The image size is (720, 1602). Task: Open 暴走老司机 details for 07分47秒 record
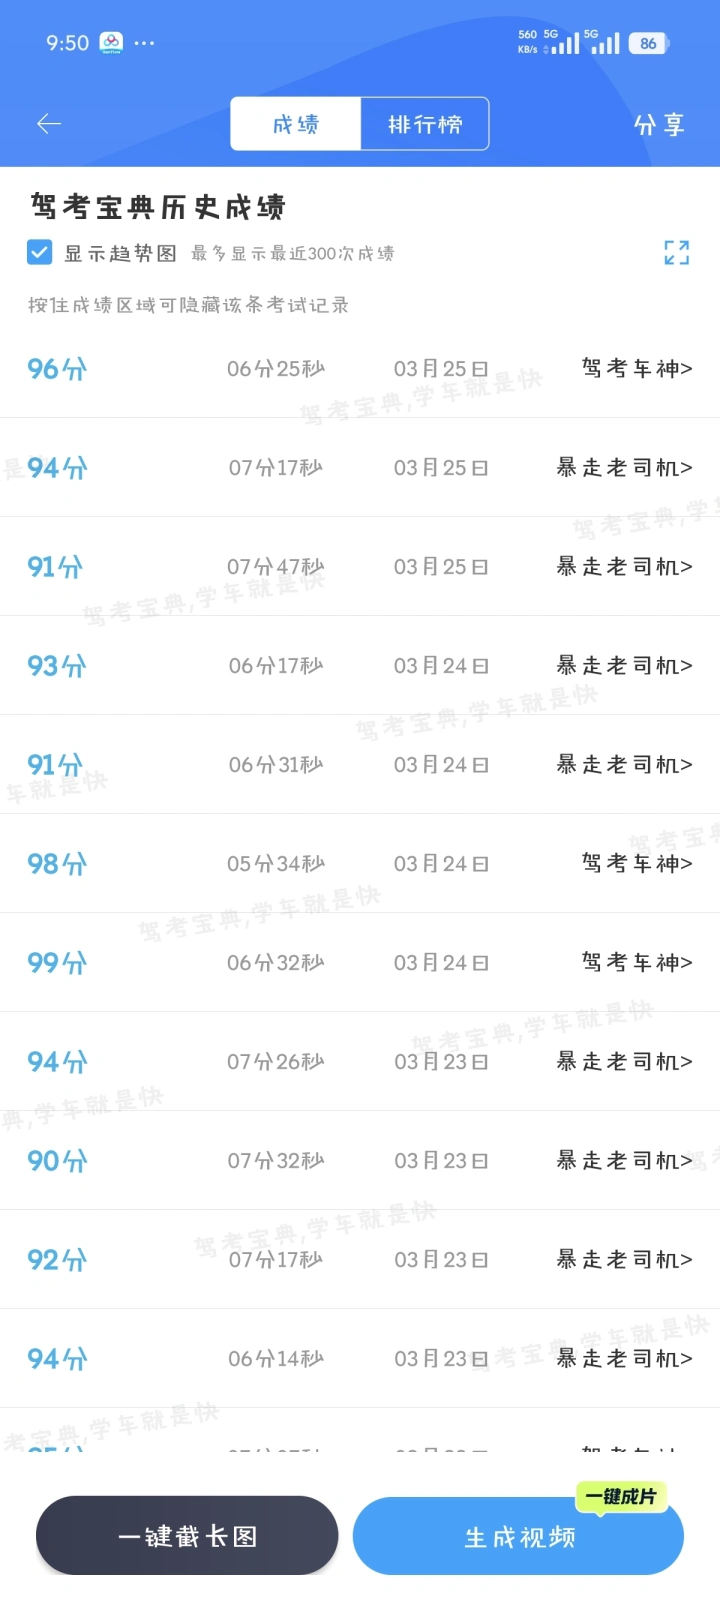[624, 567]
